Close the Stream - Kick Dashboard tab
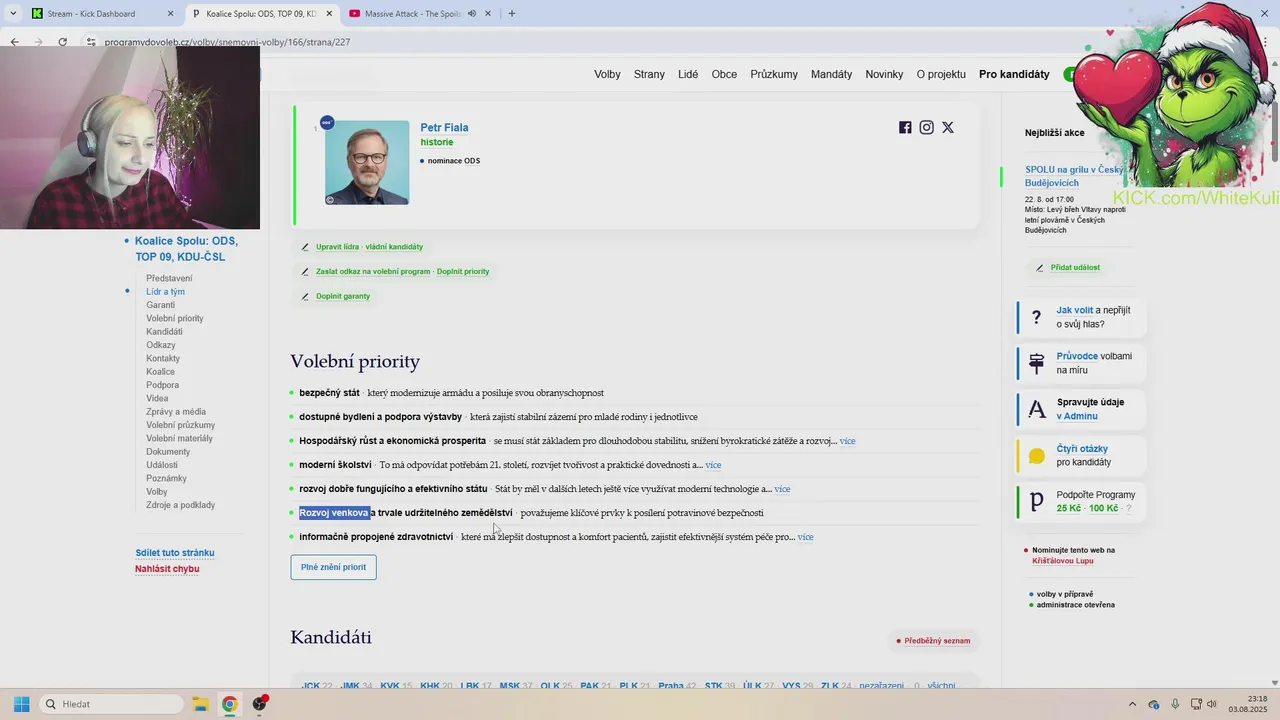 tap(170, 14)
